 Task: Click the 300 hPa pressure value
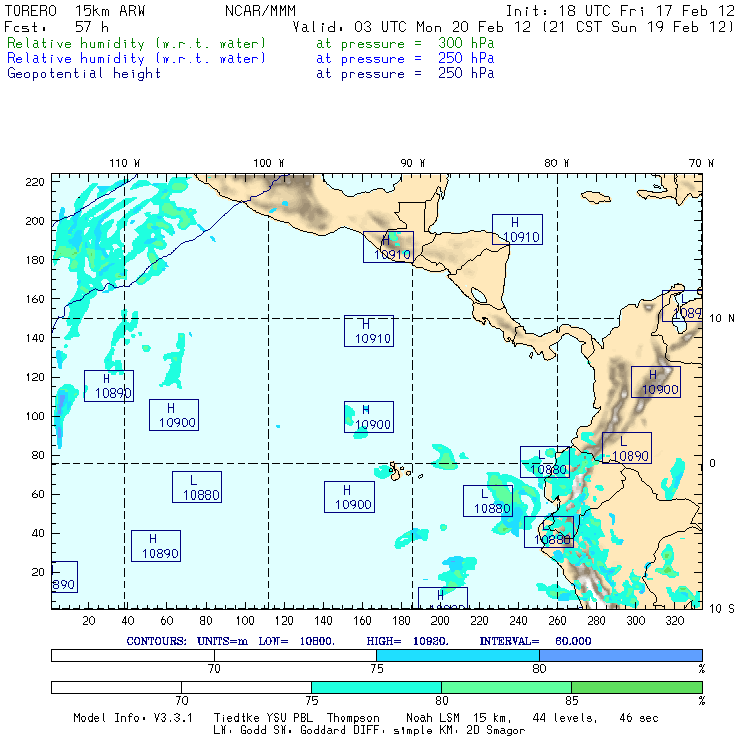click(x=466, y=44)
